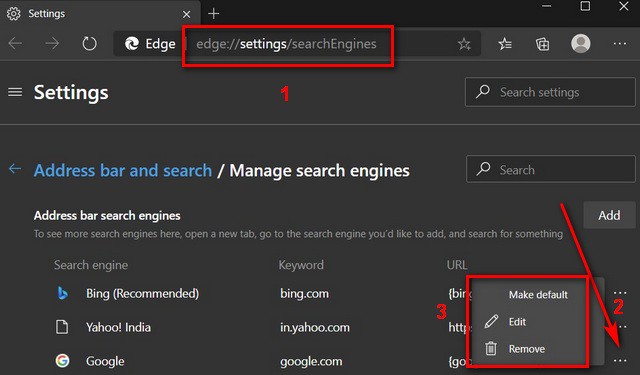Click the Bing logo icon
640x375 pixels.
coord(62,293)
